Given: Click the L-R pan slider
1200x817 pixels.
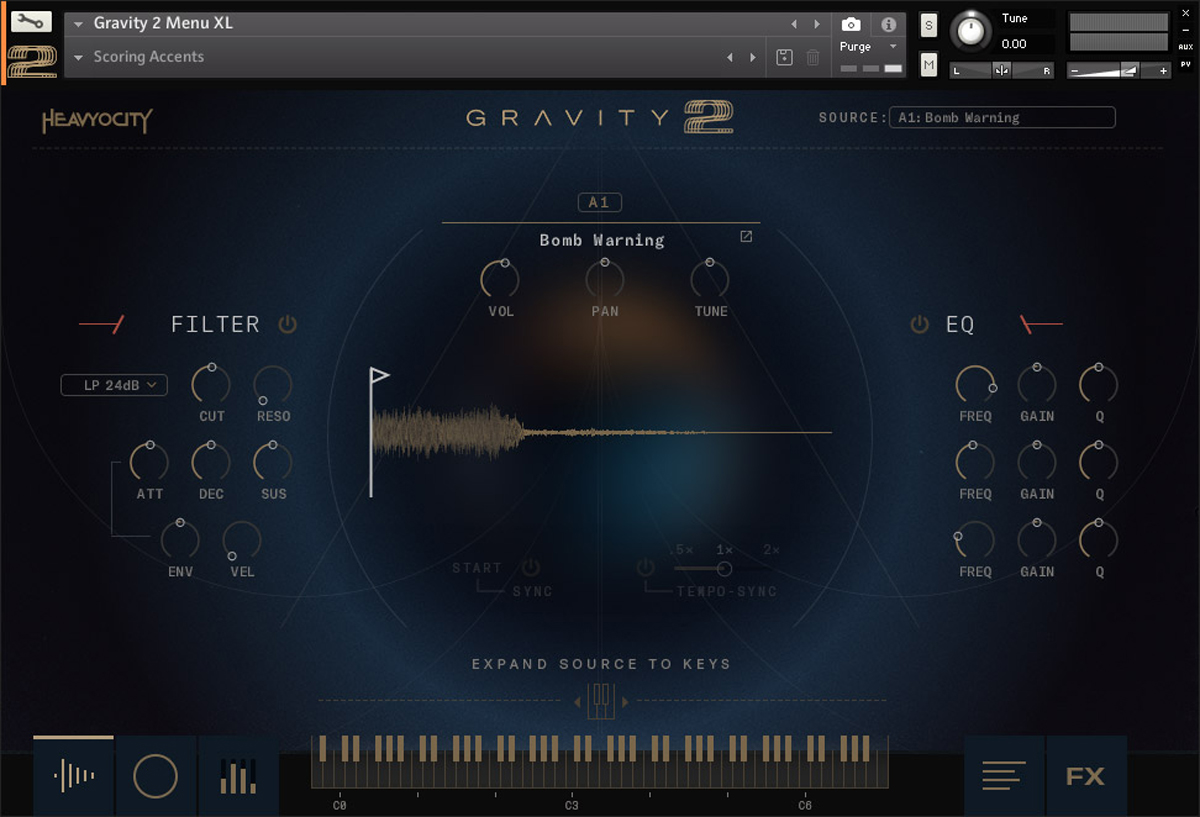Looking at the screenshot, I should pyautogui.click(x=1002, y=70).
